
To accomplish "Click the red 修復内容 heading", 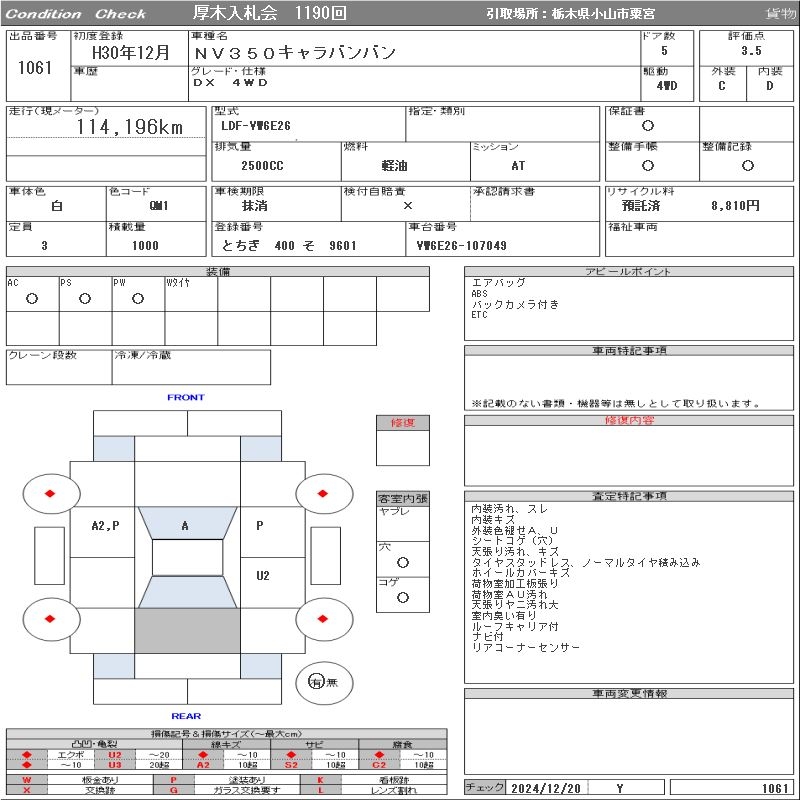I will click(629, 420).
